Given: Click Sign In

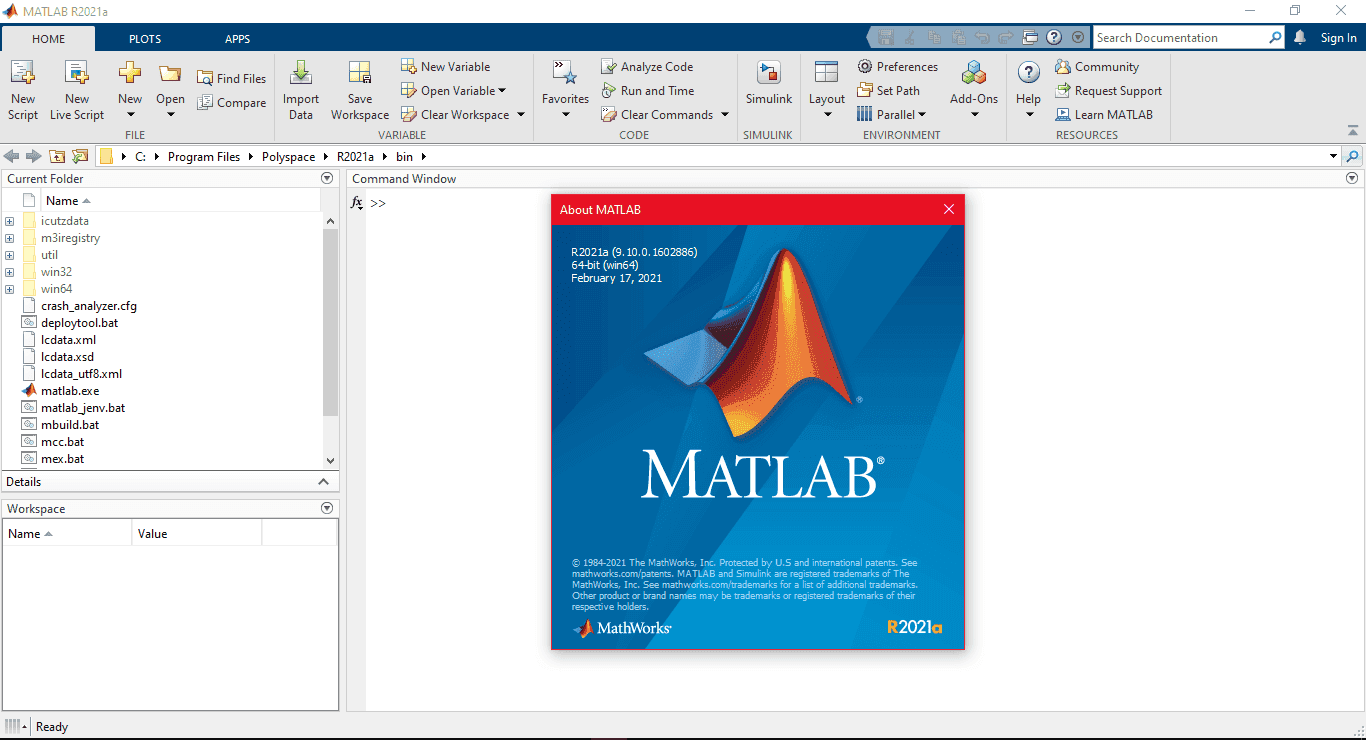Looking at the screenshot, I should click(x=1338, y=38).
